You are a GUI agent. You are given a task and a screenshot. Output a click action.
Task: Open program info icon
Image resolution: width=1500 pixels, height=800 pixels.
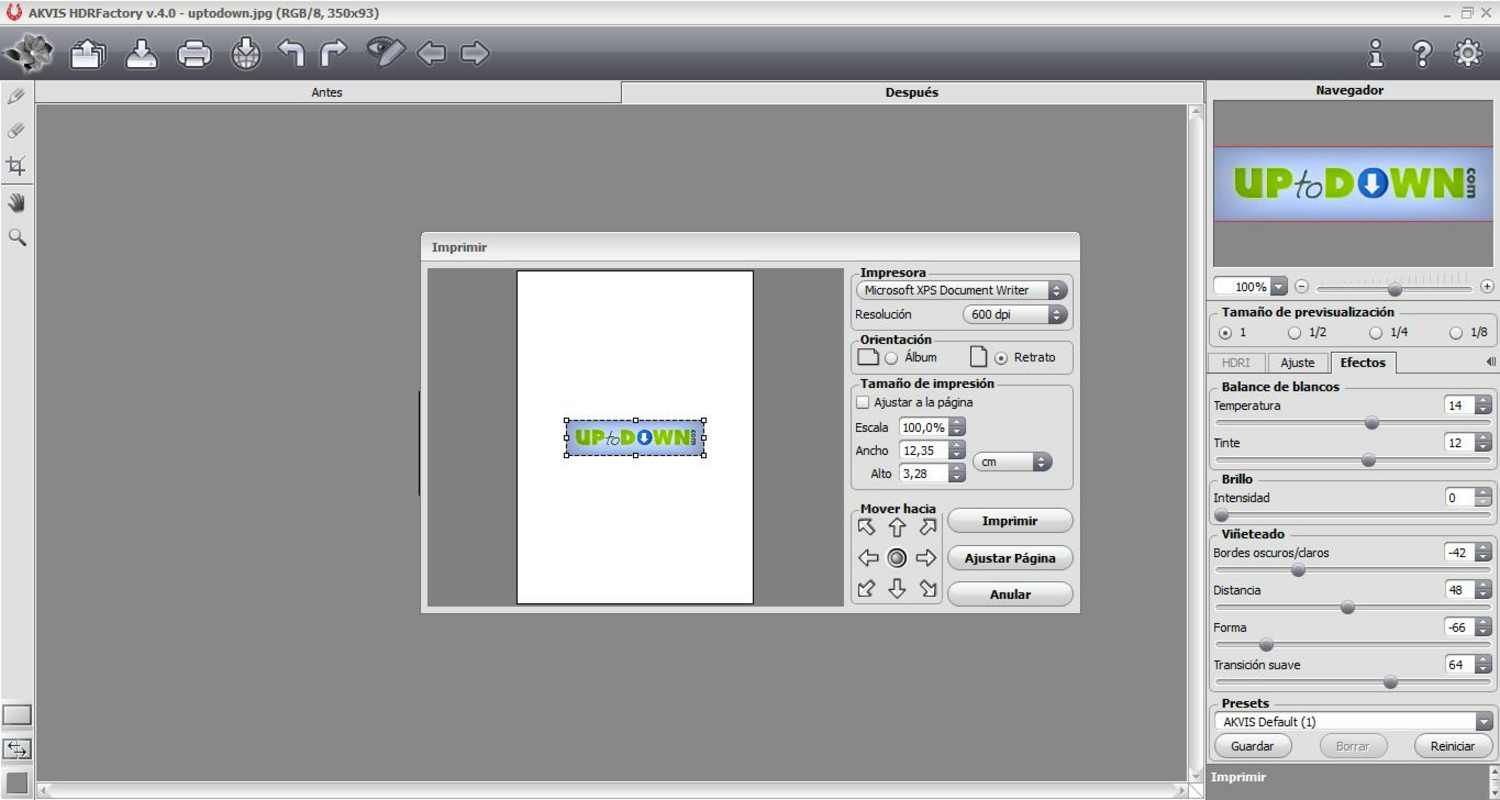coord(1376,53)
